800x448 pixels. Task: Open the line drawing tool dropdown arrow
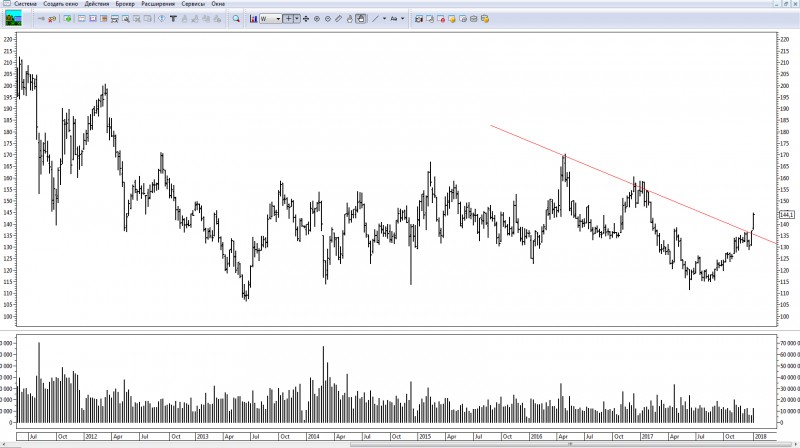pos(384,19)
